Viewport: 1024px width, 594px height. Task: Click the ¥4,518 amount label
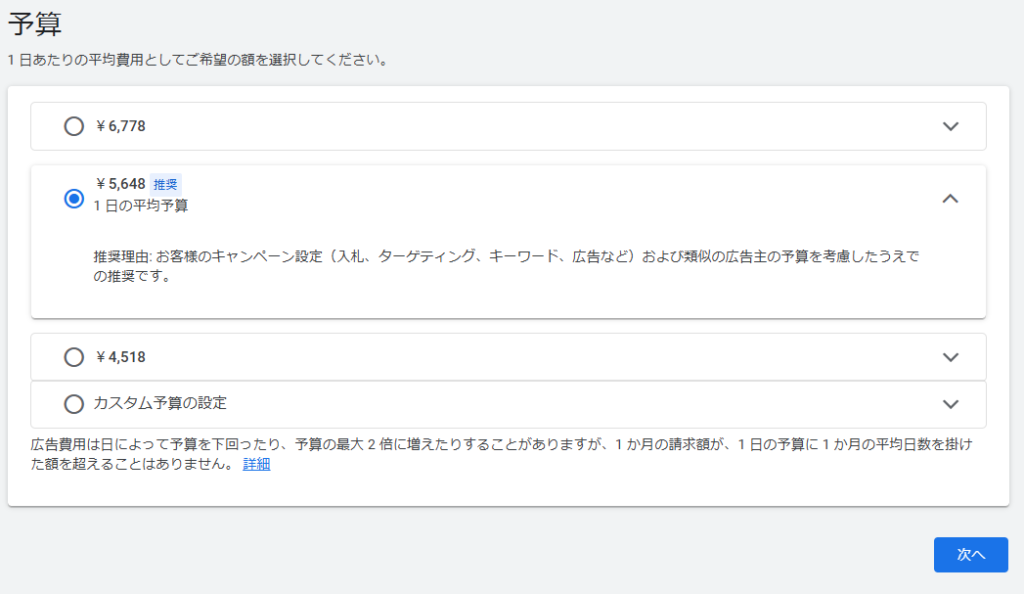[x=121, y=357]
